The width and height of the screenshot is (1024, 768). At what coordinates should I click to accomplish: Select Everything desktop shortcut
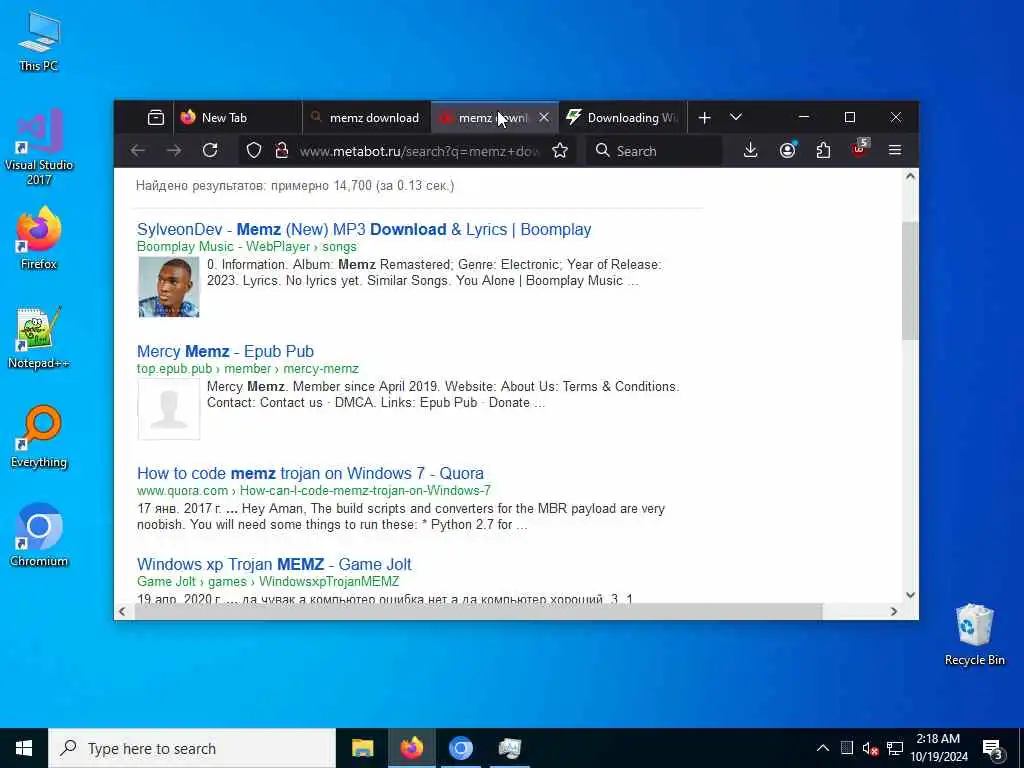tap(39, 437)
